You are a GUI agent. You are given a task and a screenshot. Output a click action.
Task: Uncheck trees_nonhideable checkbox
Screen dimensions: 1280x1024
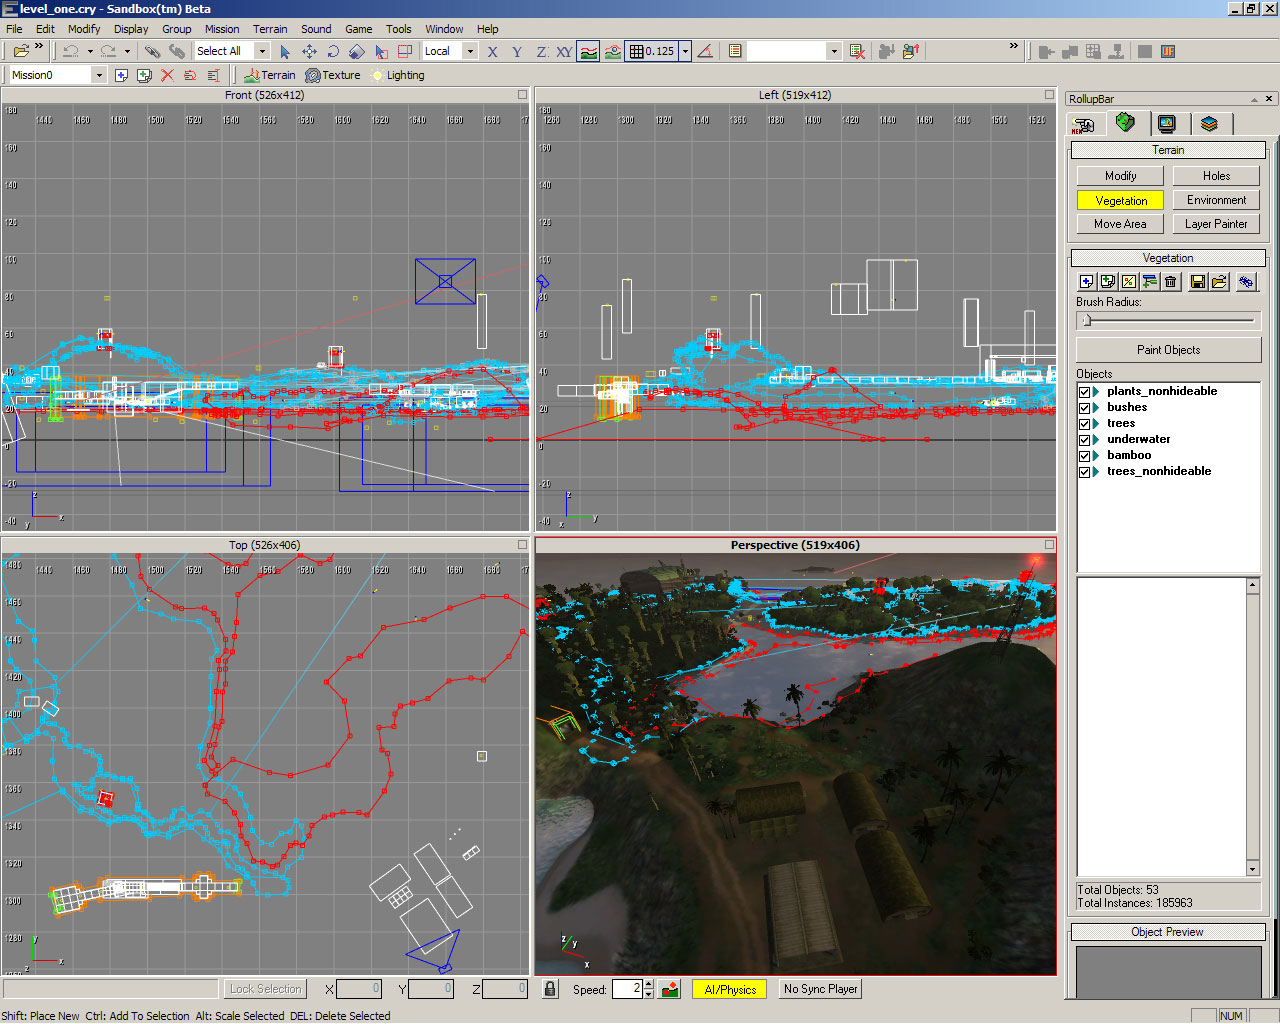tap(1084, 472)
